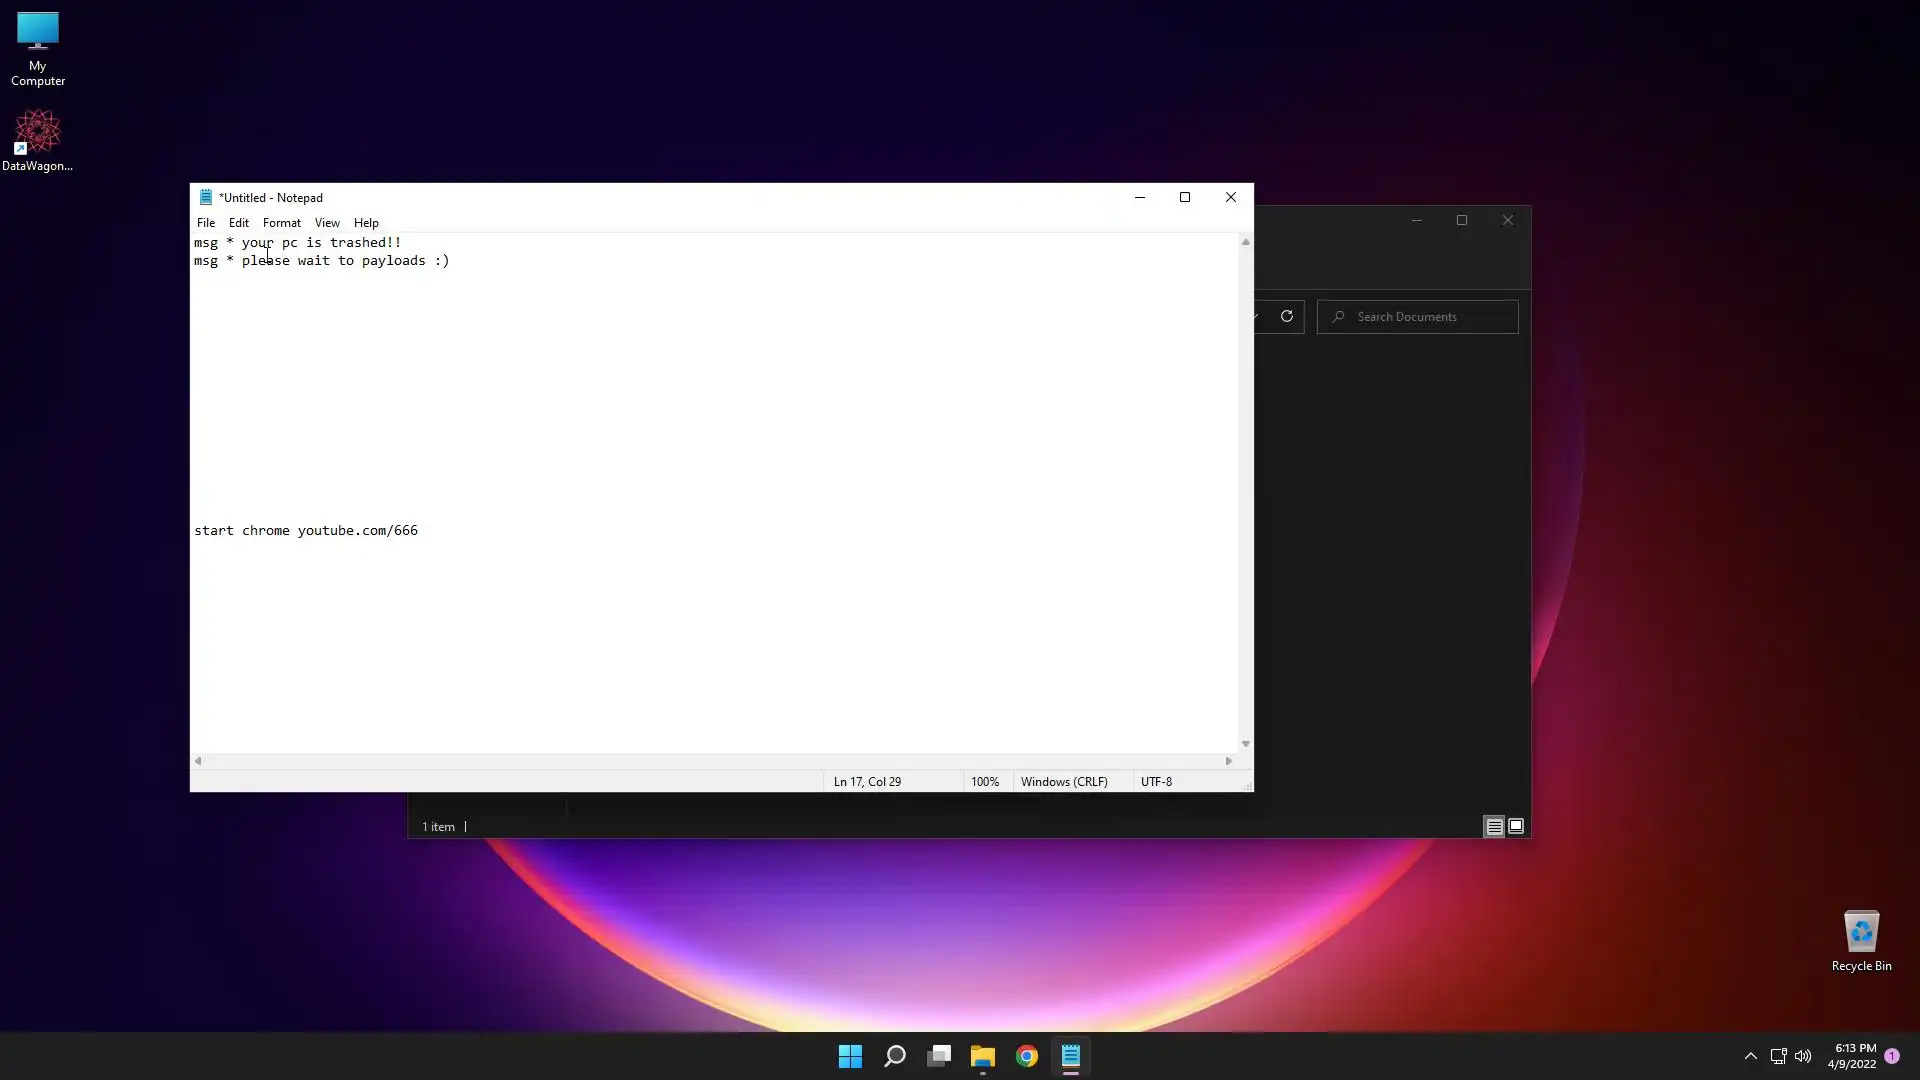Click in the Search Documents field

1430,317
